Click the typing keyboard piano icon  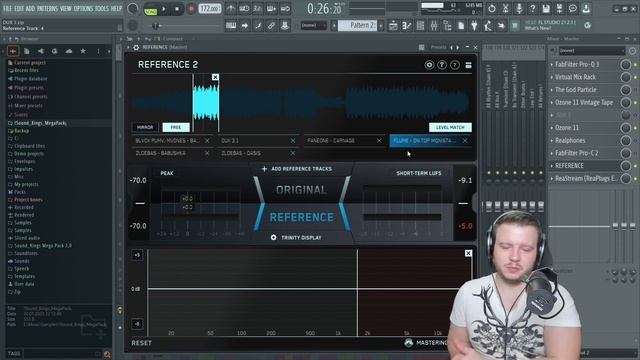tap(231, 26)
